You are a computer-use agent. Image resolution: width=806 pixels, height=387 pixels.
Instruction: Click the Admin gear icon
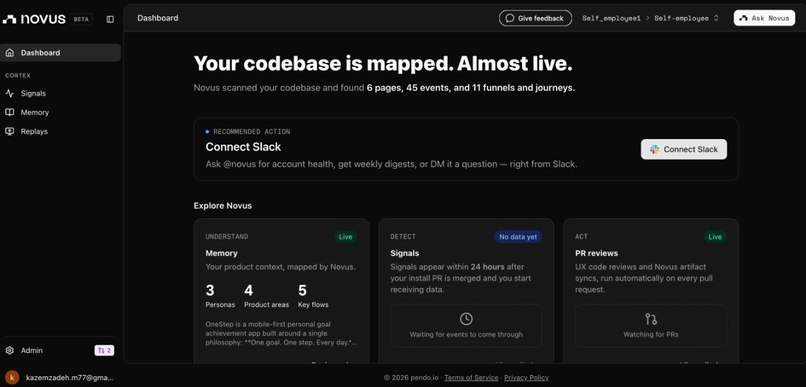[10, 351]
